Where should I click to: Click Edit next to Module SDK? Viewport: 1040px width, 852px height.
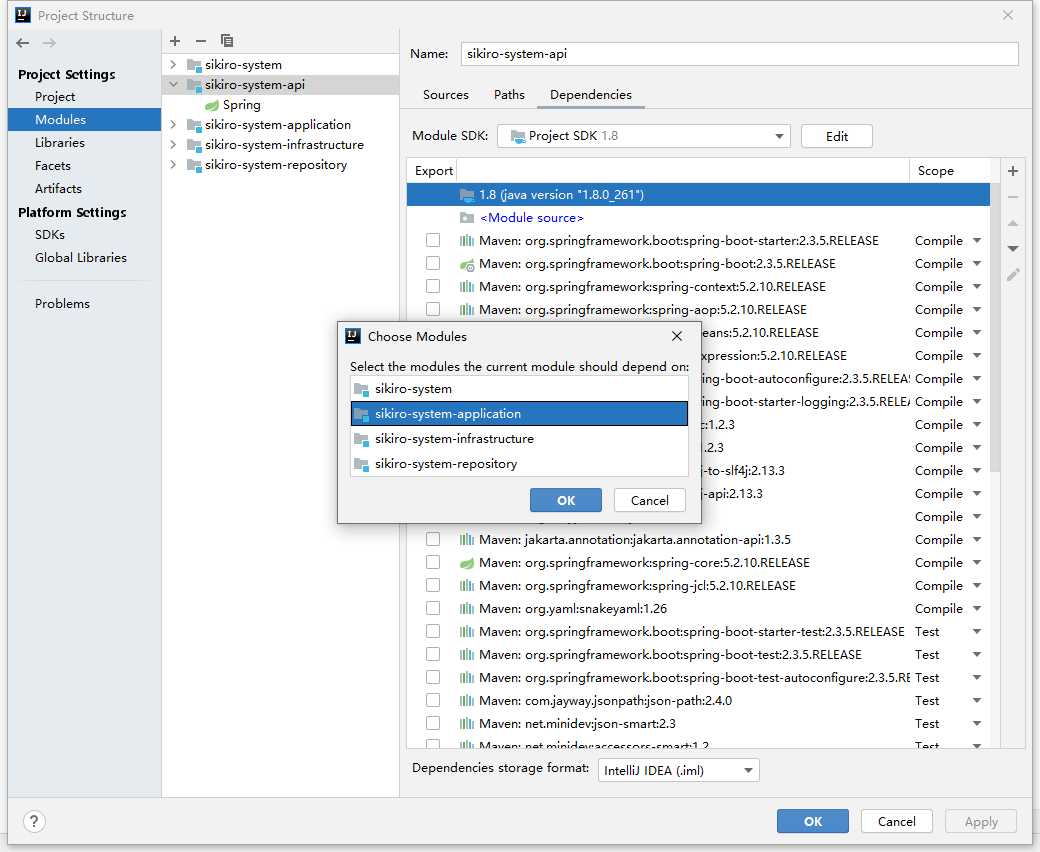pyautogui.click(x=836, y=137)
